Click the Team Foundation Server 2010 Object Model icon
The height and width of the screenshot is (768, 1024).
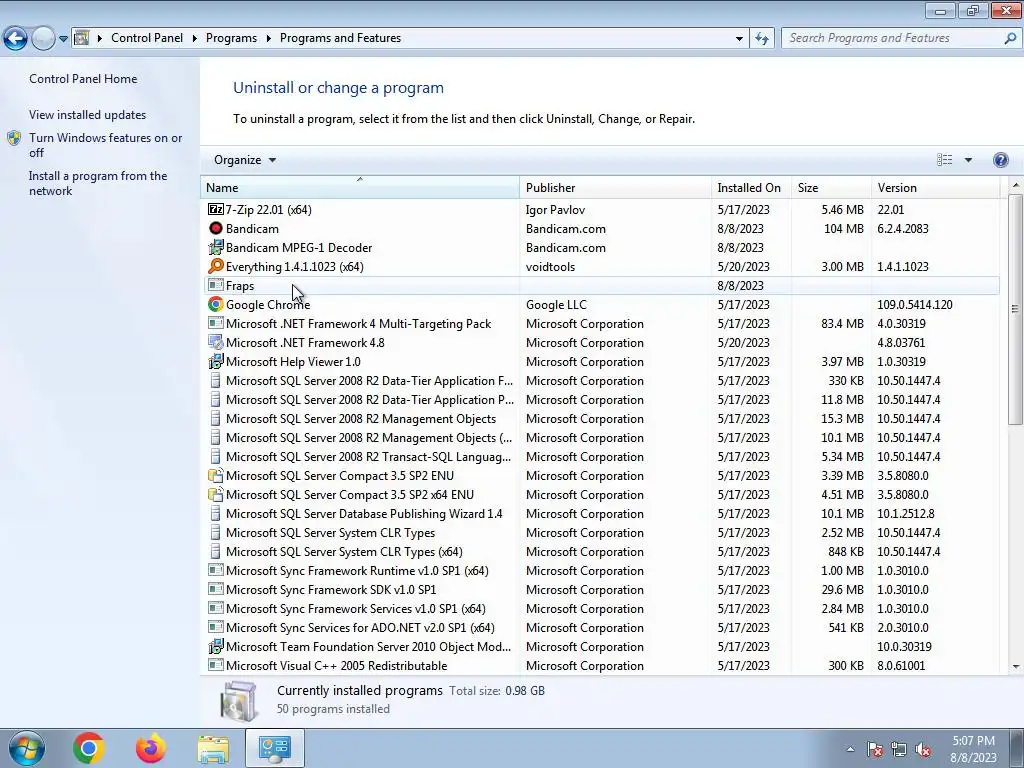click(x=216, y=647)
